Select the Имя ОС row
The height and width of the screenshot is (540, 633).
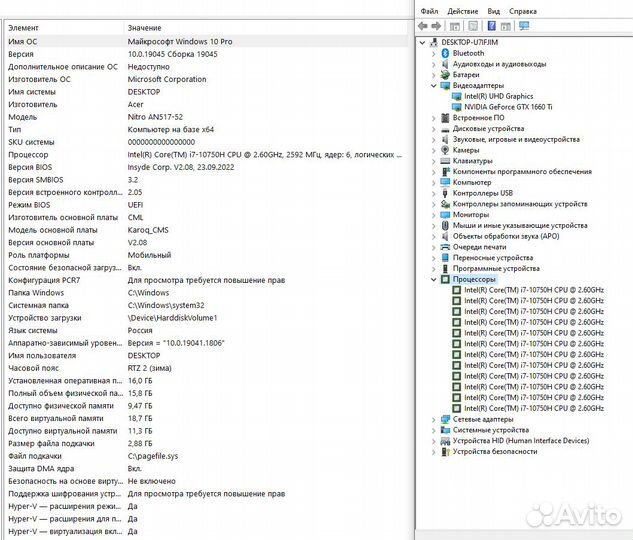tap(207, 42)
